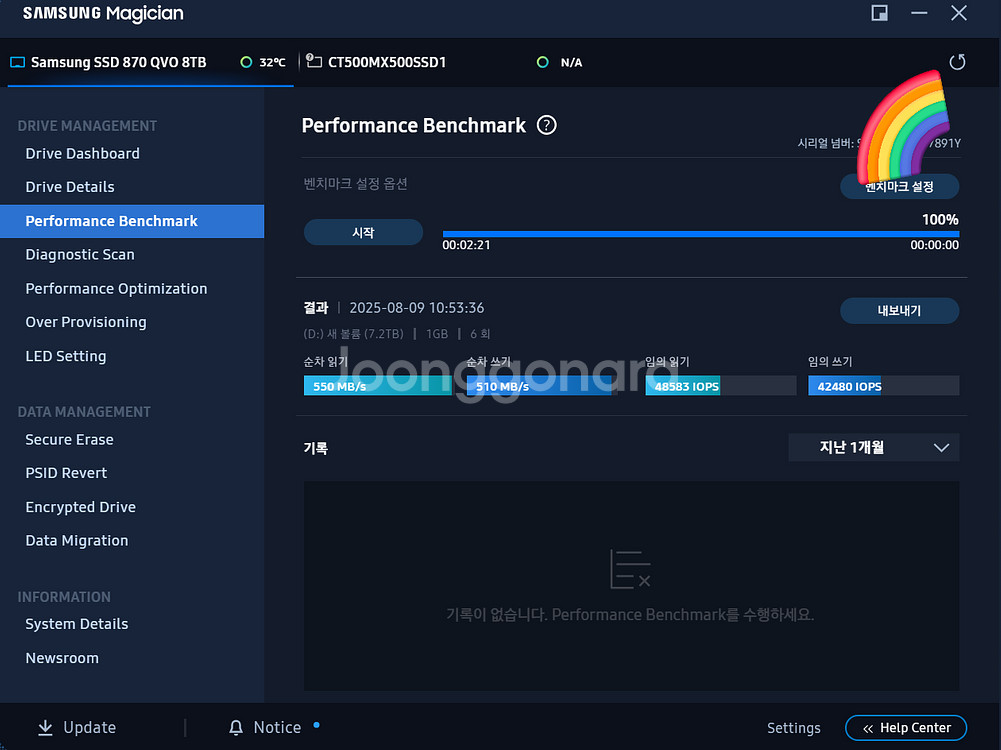Open Drive Dashboard
1001x750 pixels.
pos(82,153)
